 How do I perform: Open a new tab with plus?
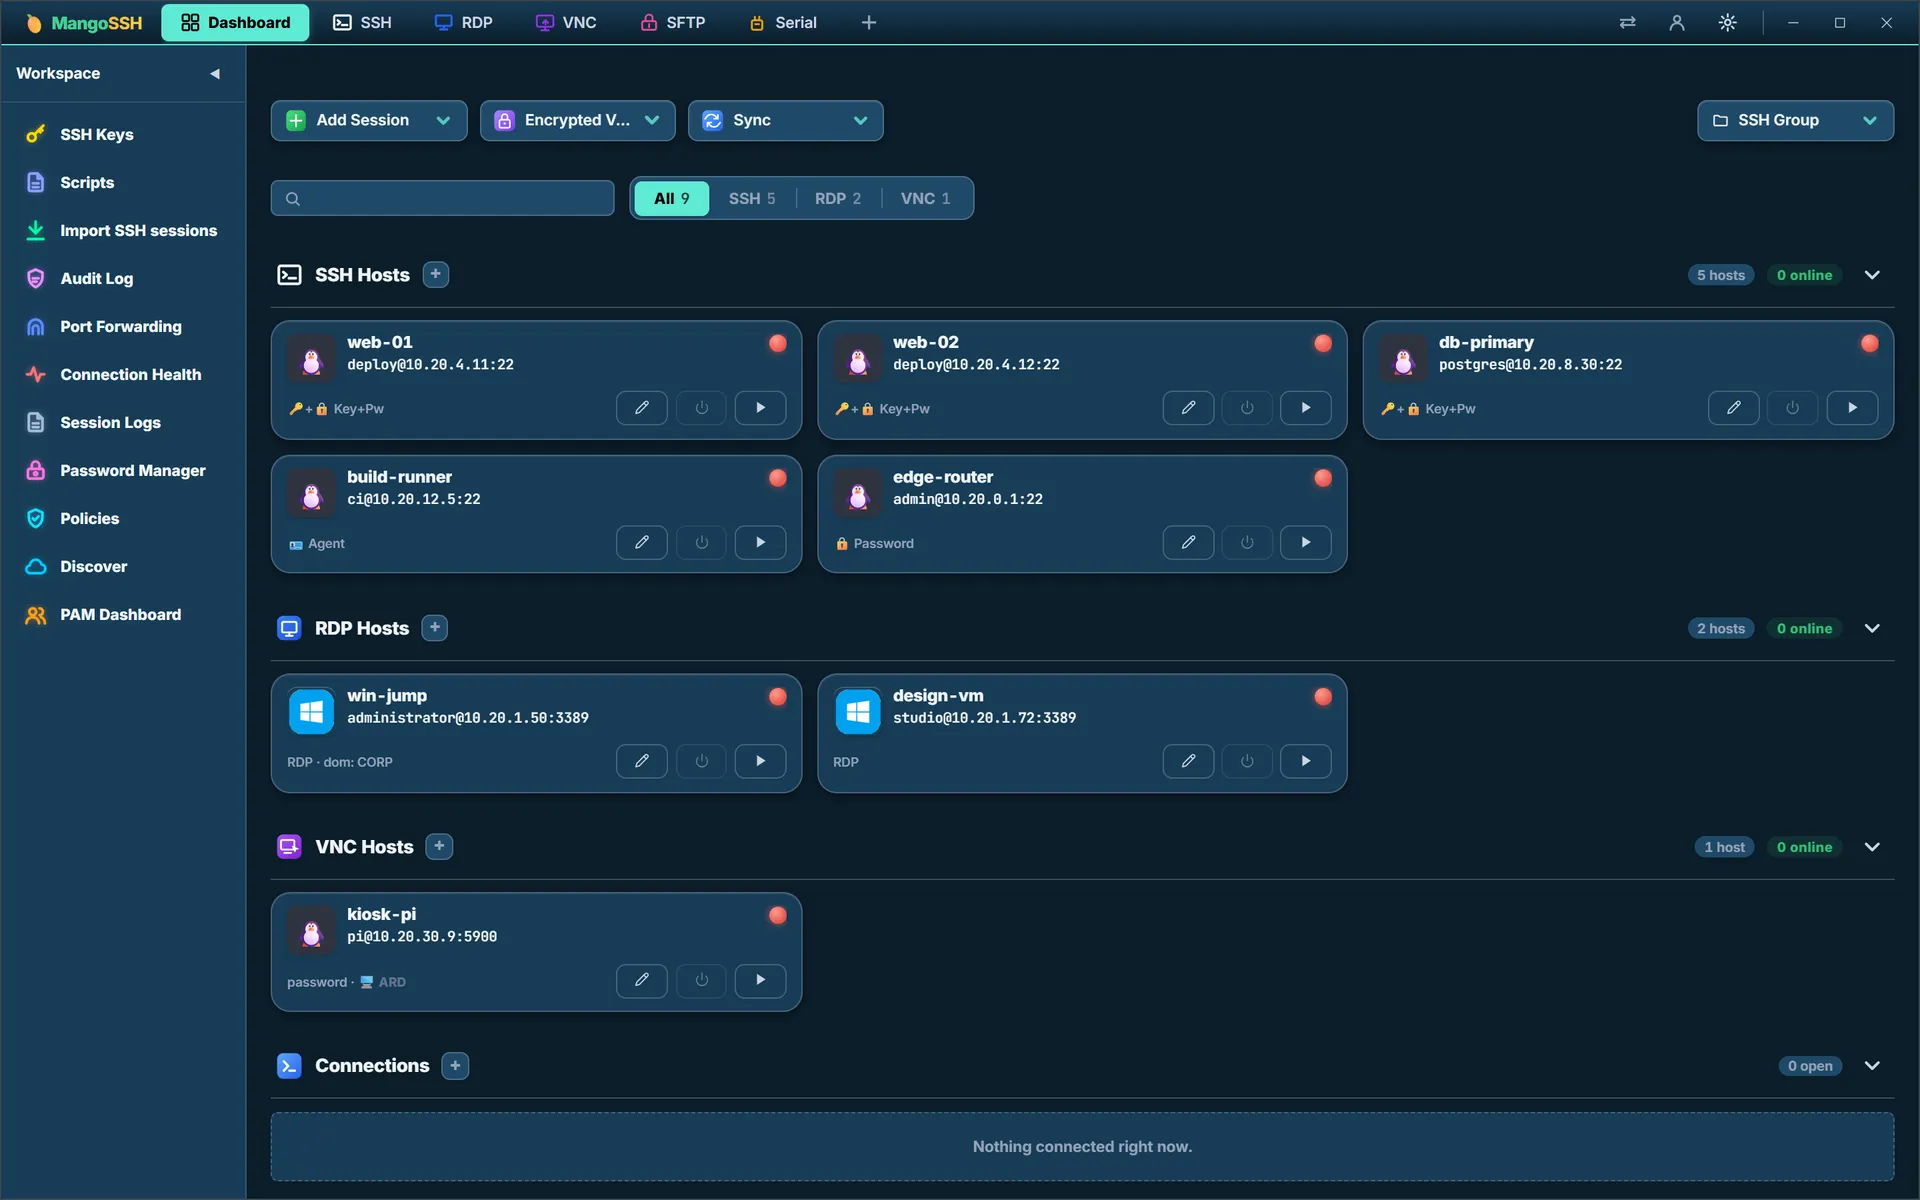(x=868, y=22)
